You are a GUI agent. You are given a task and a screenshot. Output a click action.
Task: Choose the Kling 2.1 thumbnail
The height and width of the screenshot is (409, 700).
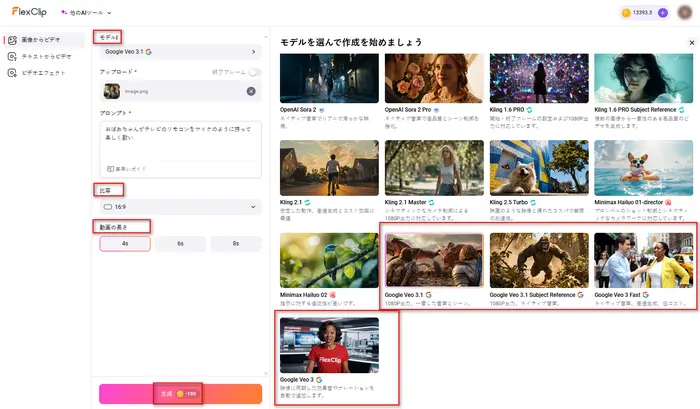point(329,168)
